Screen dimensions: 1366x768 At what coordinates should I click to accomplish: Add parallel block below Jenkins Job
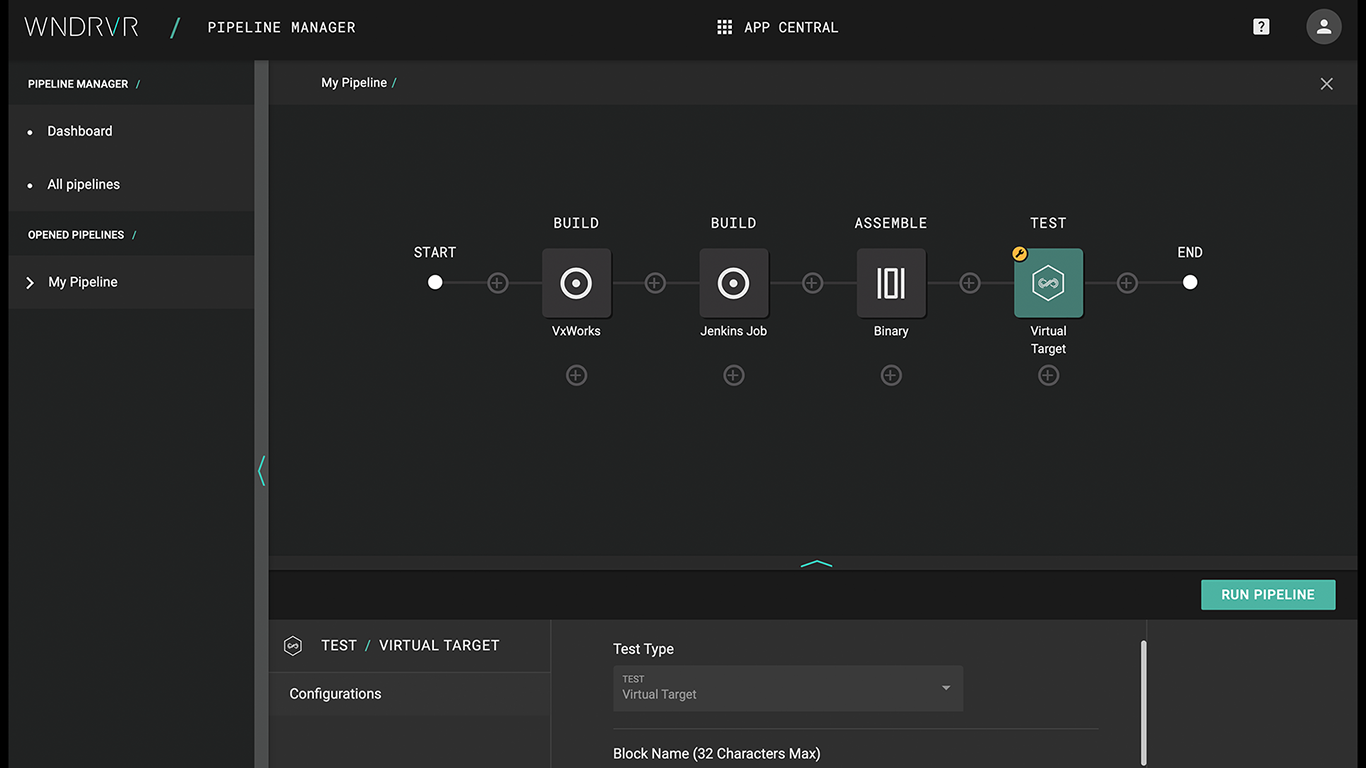734,375
